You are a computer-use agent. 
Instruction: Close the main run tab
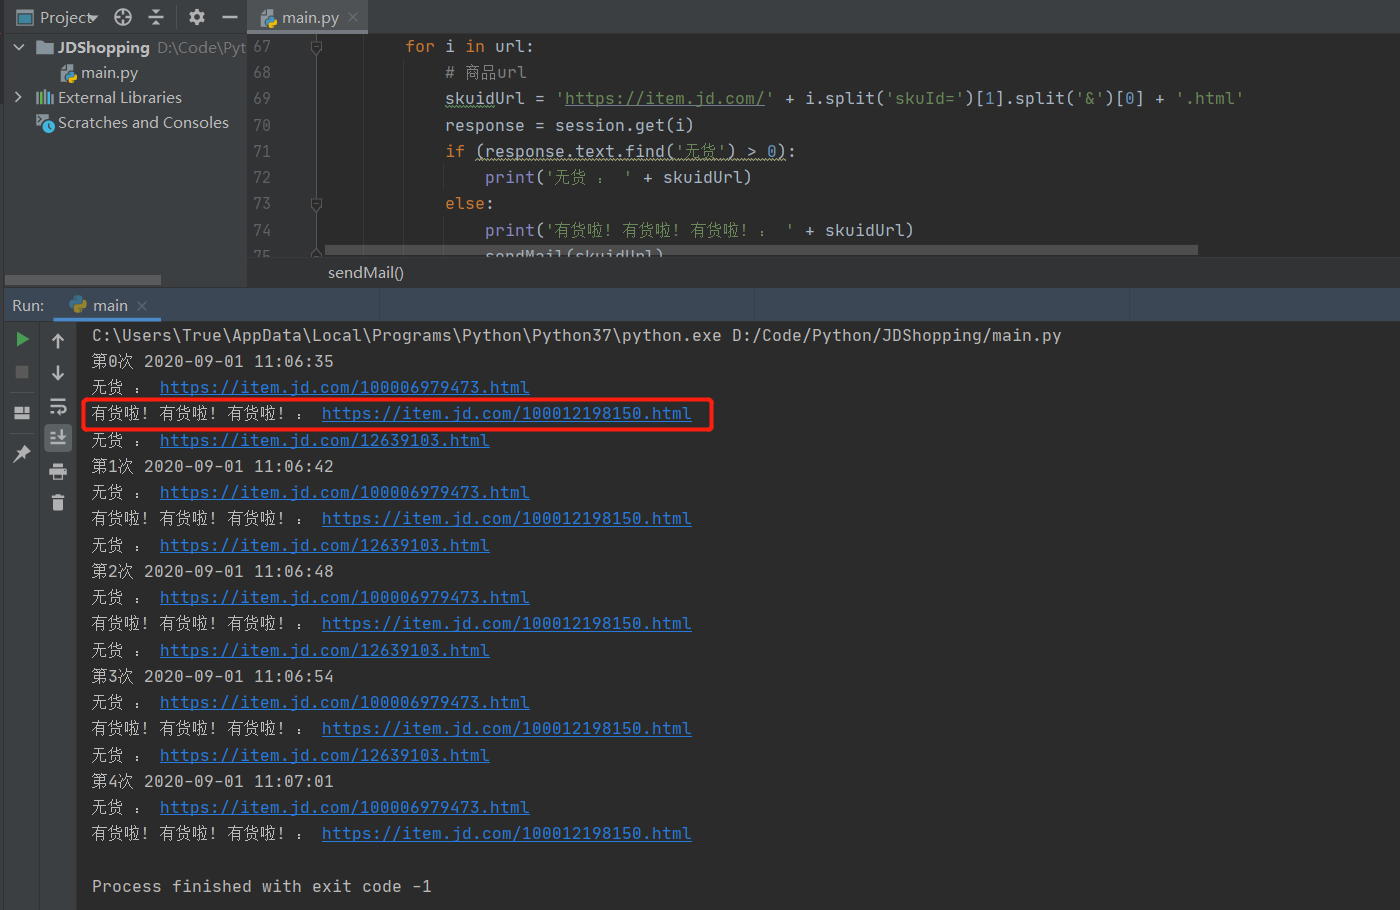(x=142, y=305)
